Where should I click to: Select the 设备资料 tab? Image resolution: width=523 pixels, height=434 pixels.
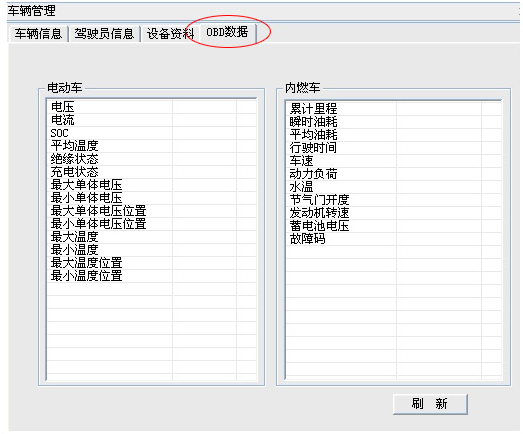coord(170,34)
